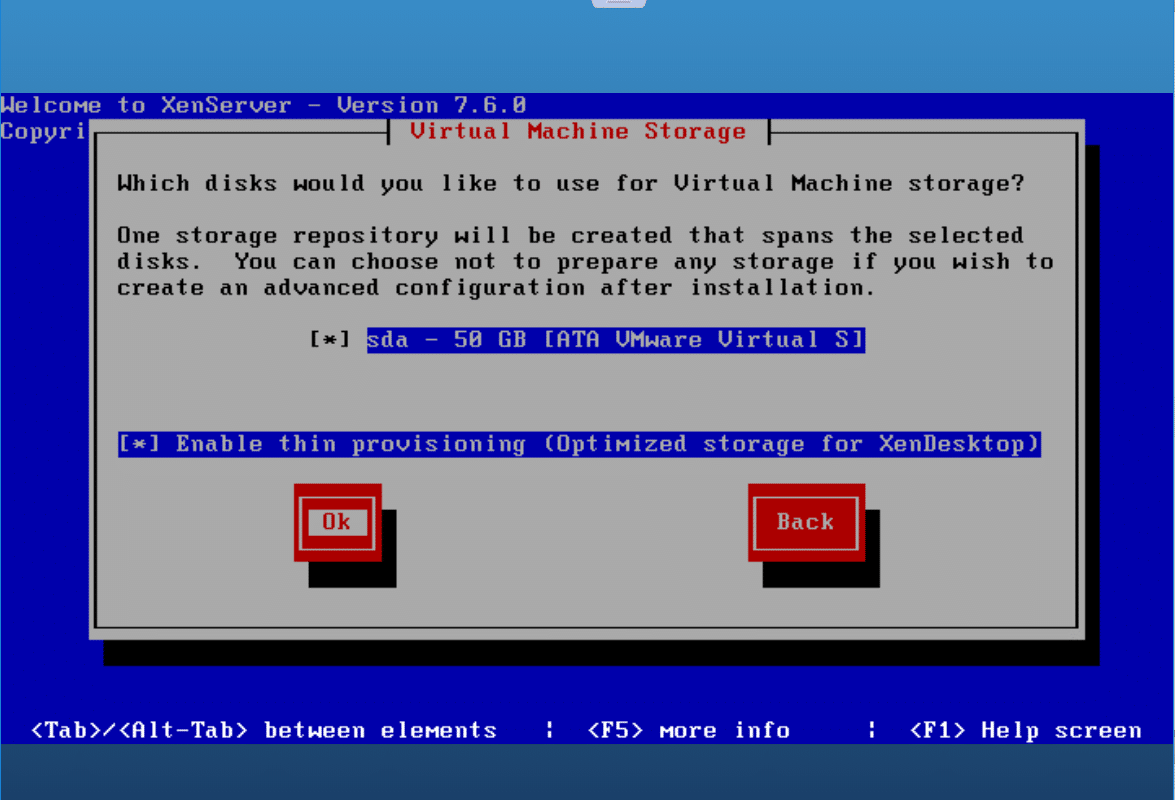Click the Tab/Alt-Tab between elements hint
The image size is (1175, 800).
click(264, 730)
